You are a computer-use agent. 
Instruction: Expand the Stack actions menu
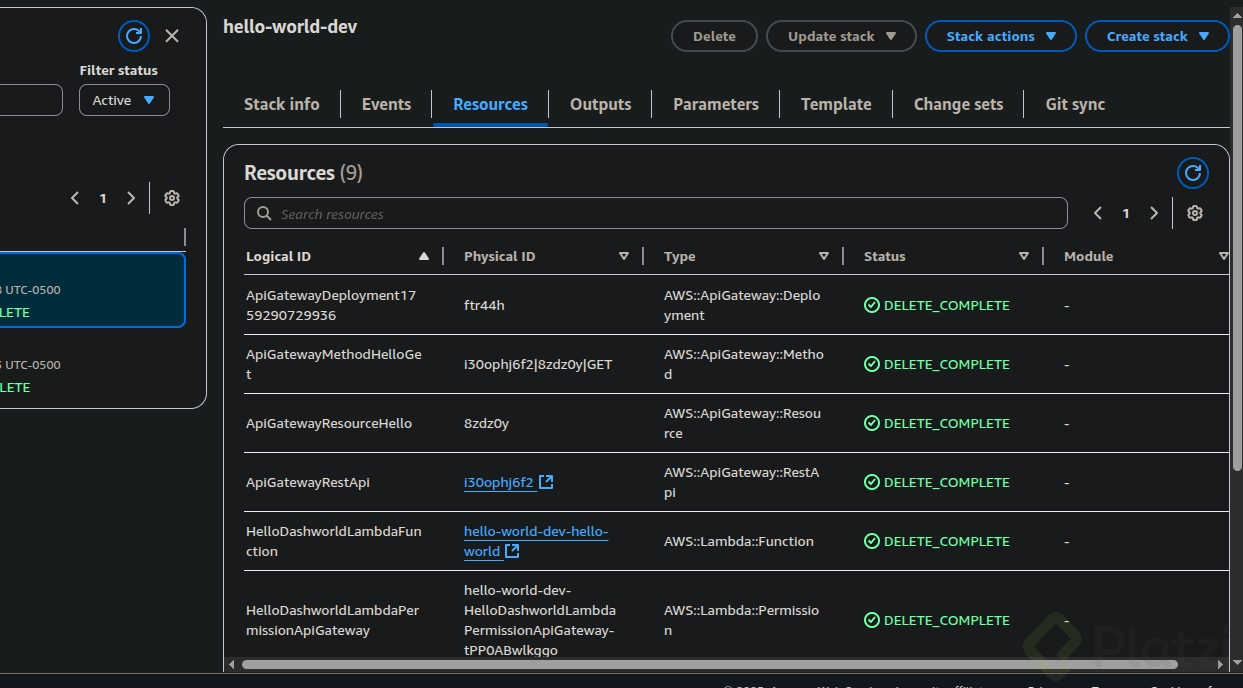pos(1000,36)
